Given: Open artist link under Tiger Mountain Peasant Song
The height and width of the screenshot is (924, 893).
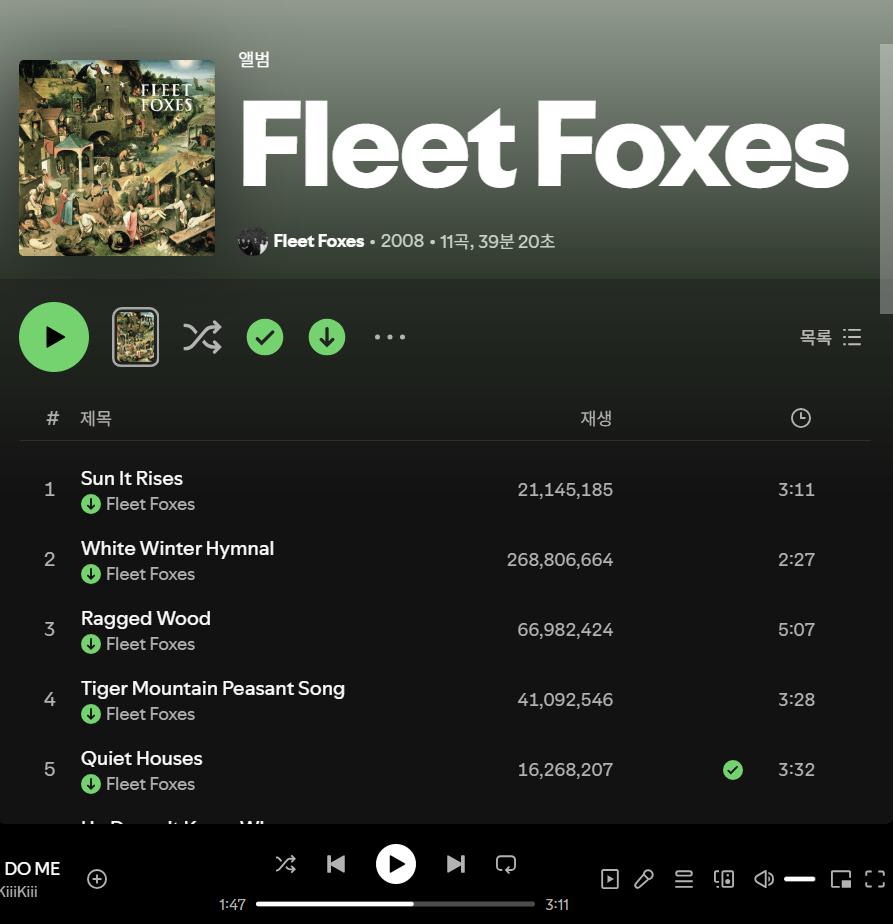Looking at the screenshot, I should (x=150, y=714).
